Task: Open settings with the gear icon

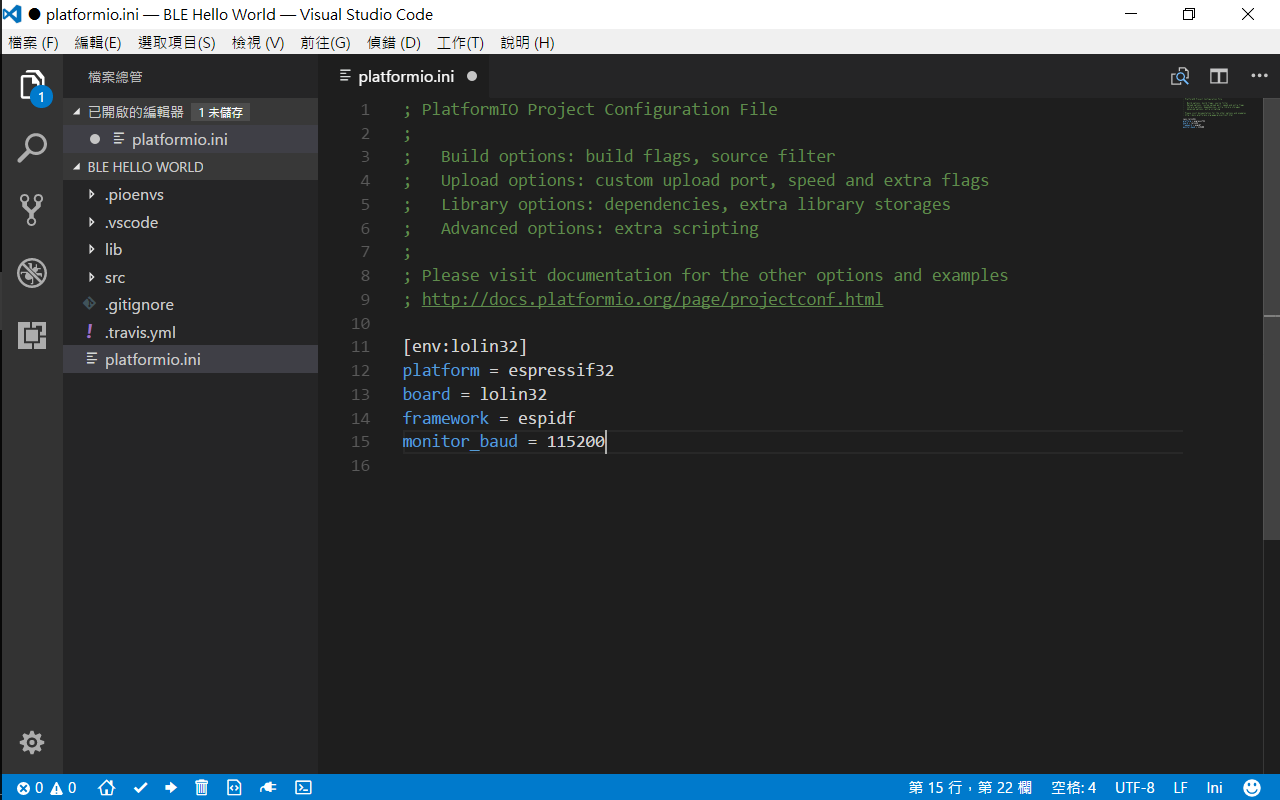Action: 31,742
